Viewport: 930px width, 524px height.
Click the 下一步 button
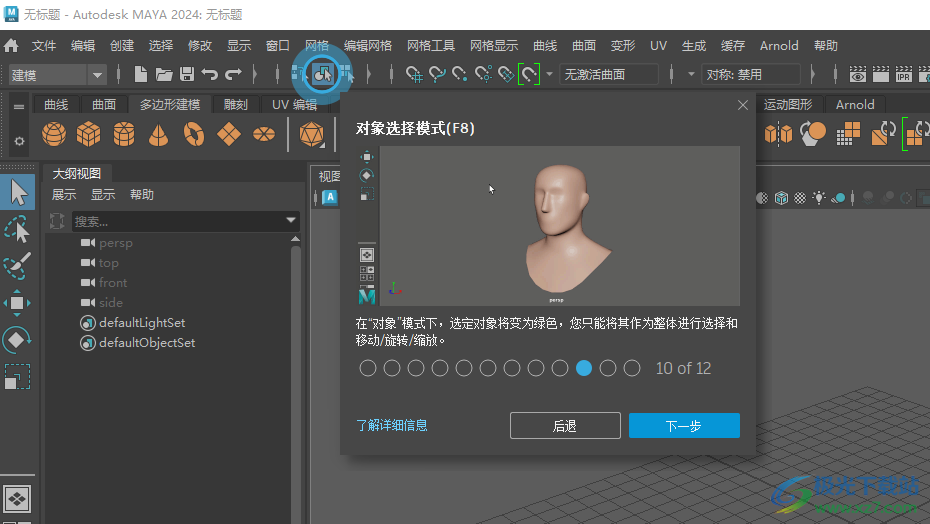point(684,425)
